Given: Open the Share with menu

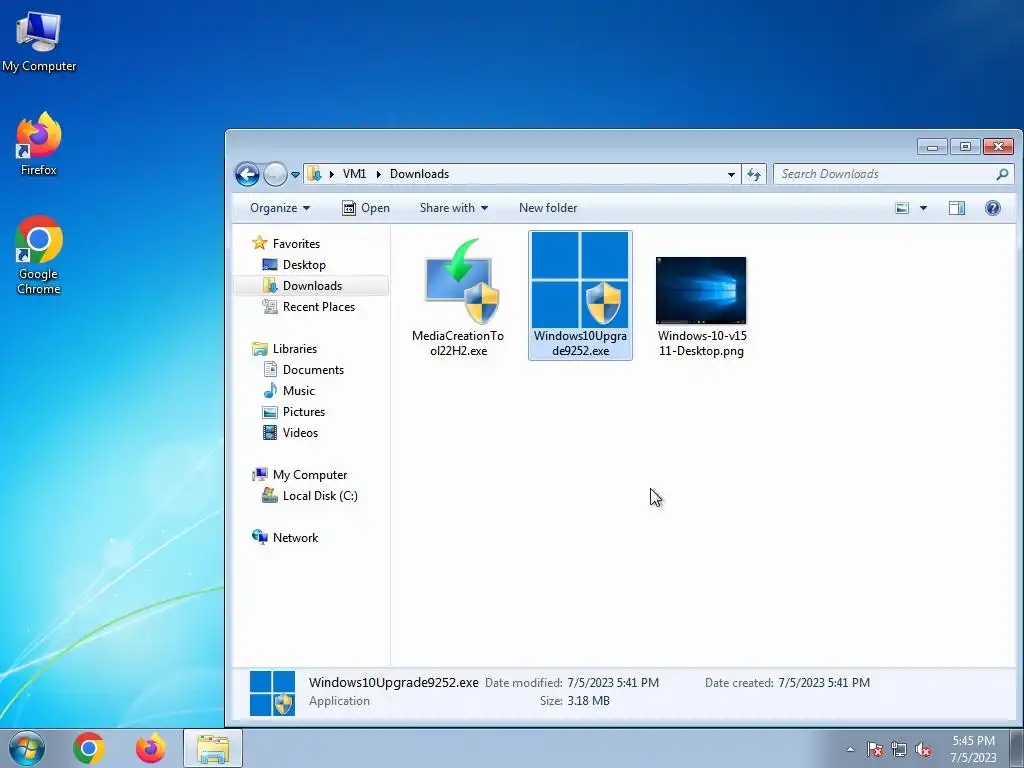Looking at the screenshot, I should [454, 208].
